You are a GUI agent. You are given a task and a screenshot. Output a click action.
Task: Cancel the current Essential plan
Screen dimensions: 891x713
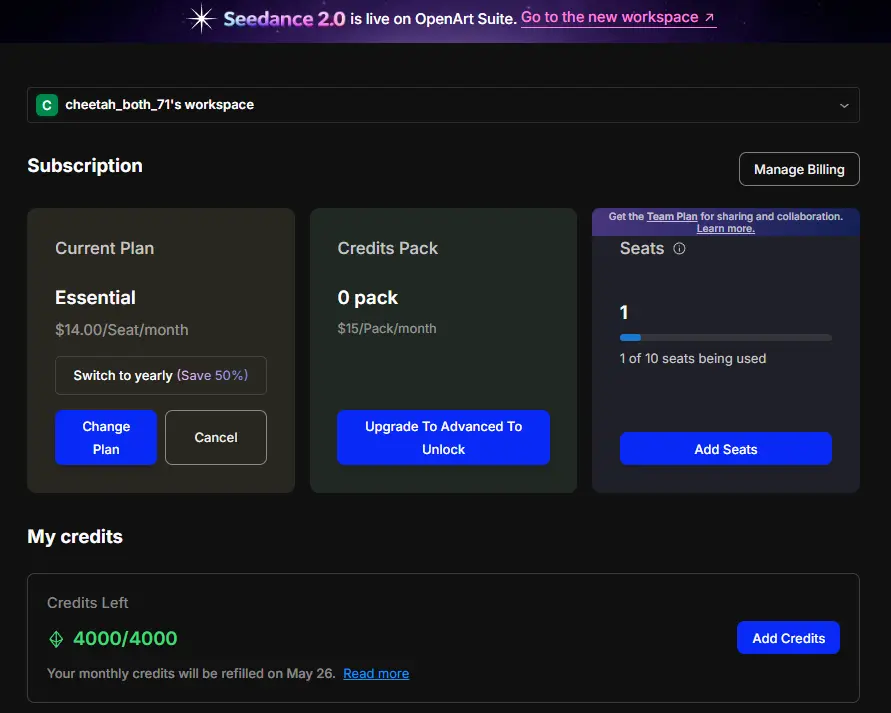(x=216, y=437)
